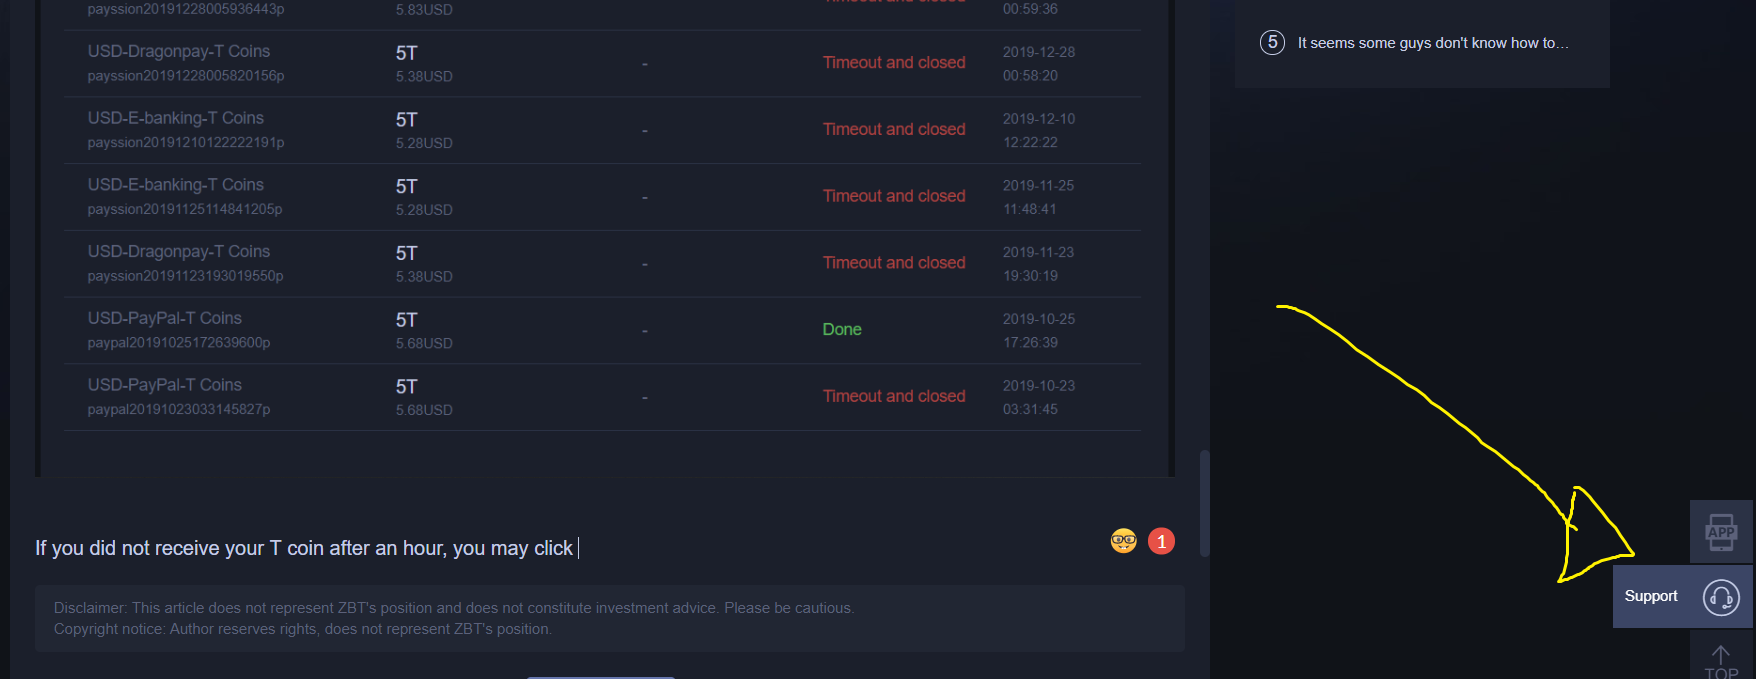Click order ID payssion20191210122222191p

pos(186,143)
